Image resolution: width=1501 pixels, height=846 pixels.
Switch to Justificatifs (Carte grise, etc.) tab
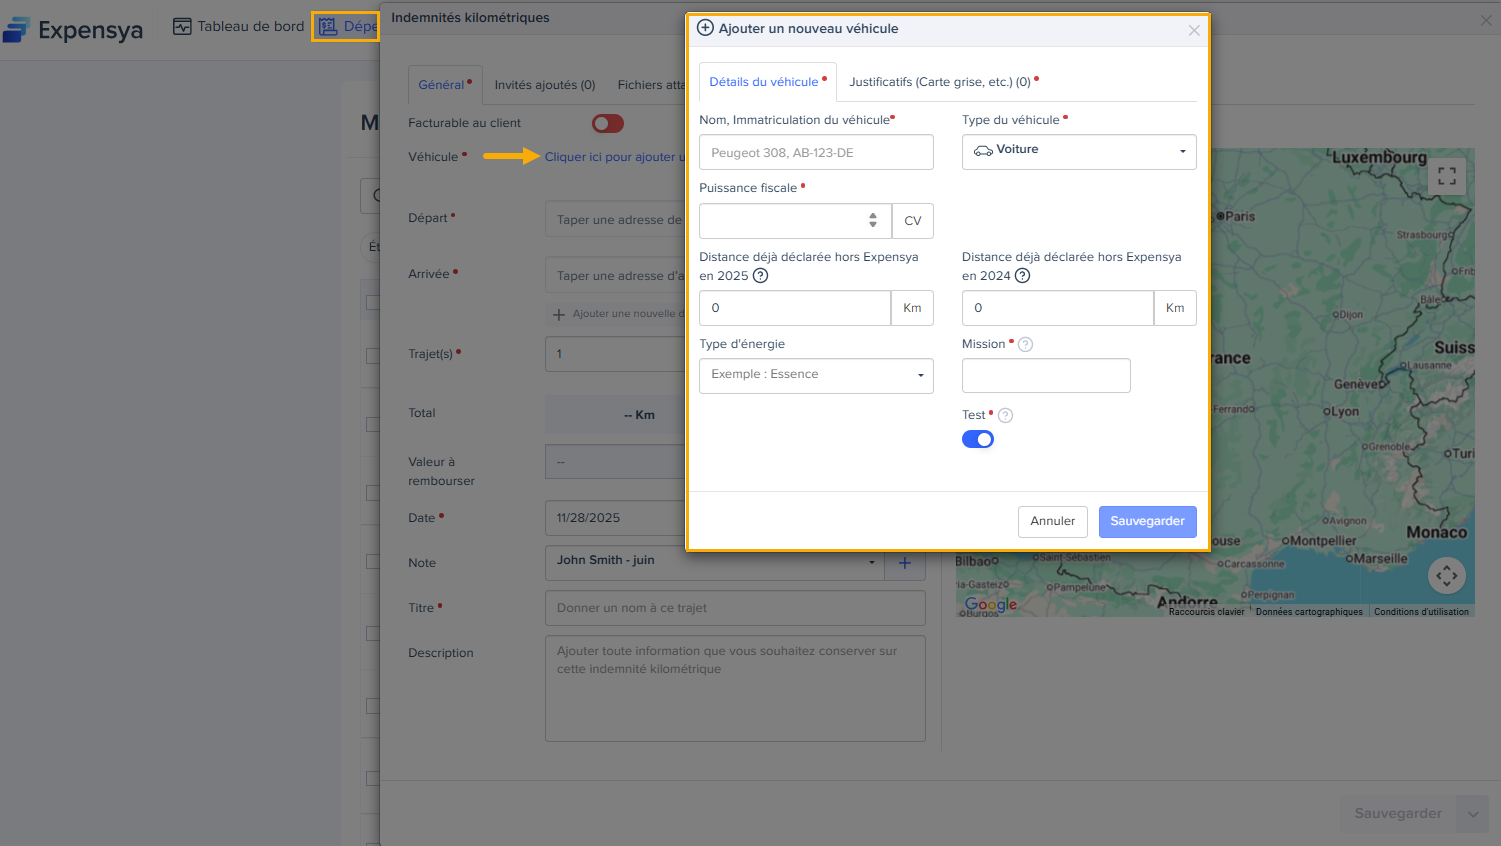(x=940, y=82)
